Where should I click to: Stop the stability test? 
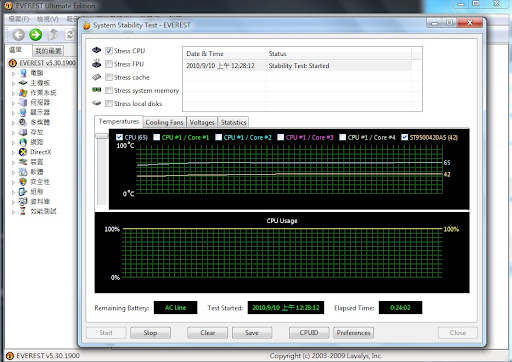click(x=150, y=333)
